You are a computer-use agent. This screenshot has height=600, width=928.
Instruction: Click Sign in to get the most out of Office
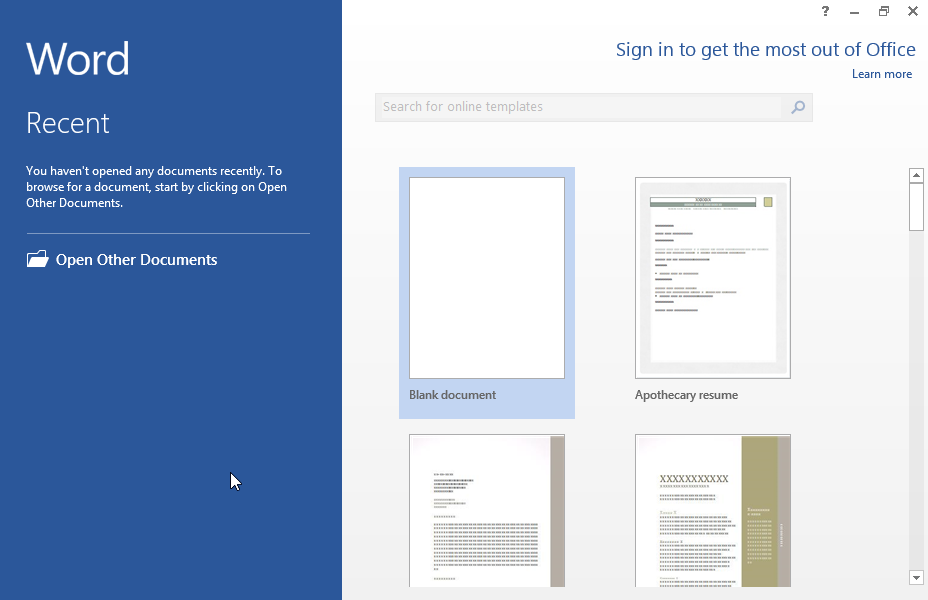765,50
